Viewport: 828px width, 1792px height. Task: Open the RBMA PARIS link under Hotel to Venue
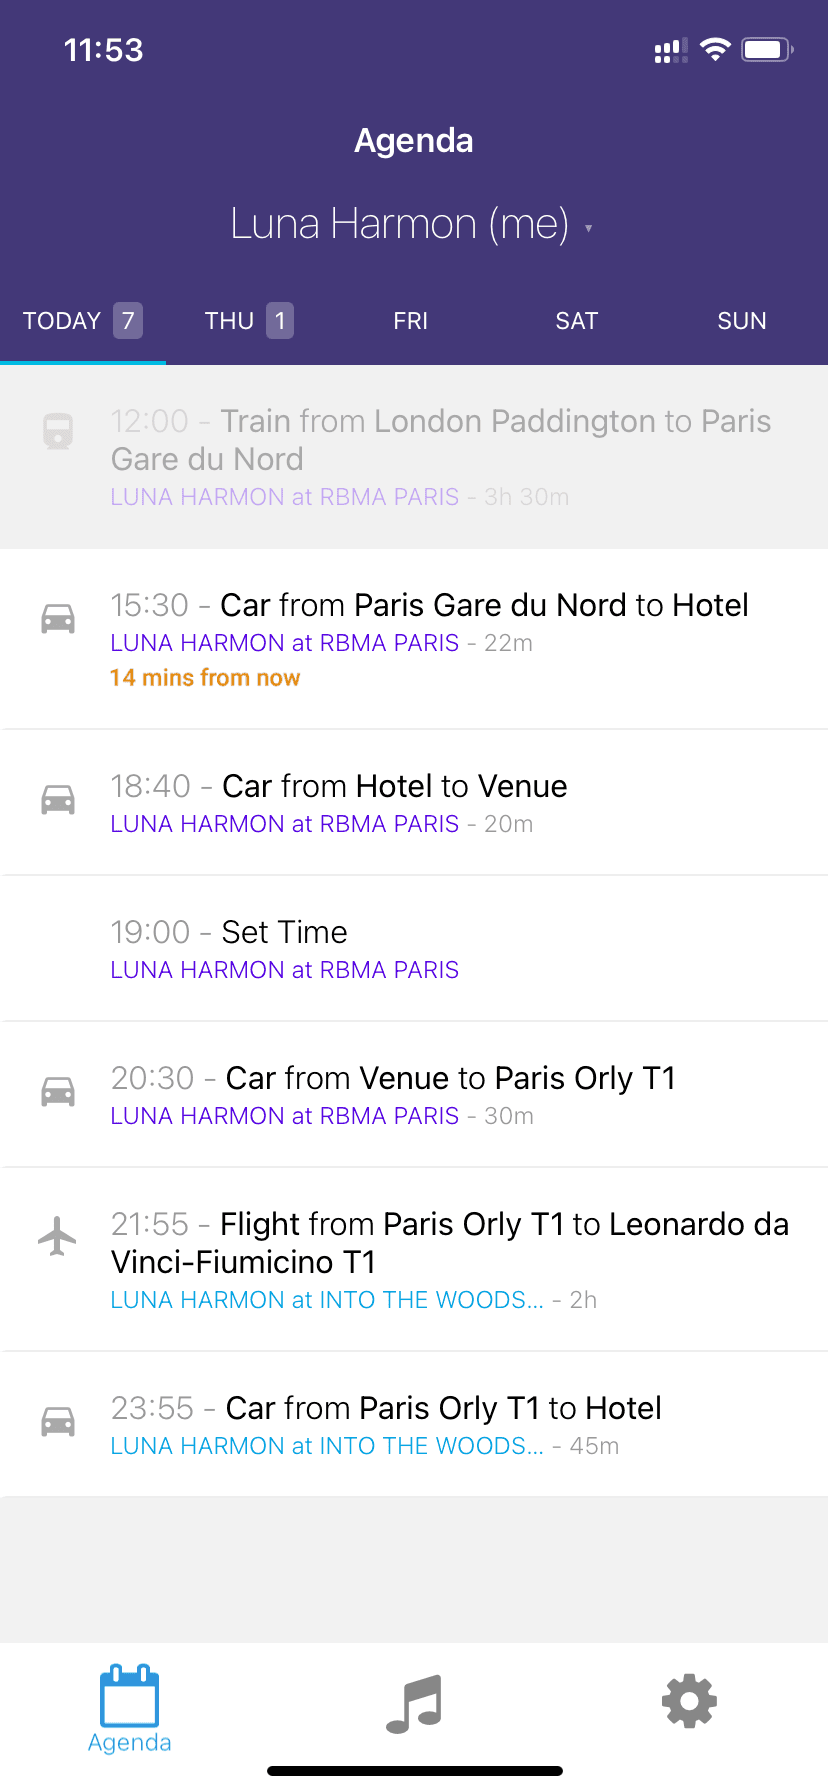click(x=284, y=824)
